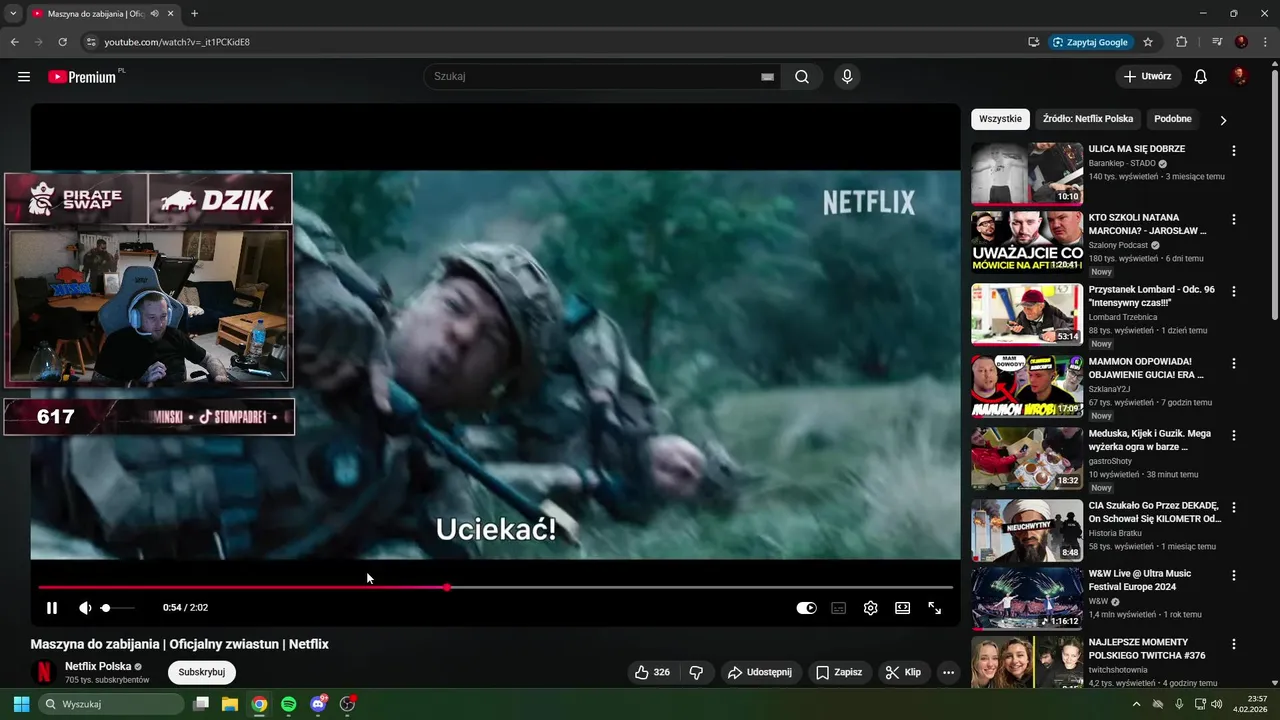Open options for W&W Live Ultra Music
Viewport: 1280px width, 720px height.
[1233, 576]
